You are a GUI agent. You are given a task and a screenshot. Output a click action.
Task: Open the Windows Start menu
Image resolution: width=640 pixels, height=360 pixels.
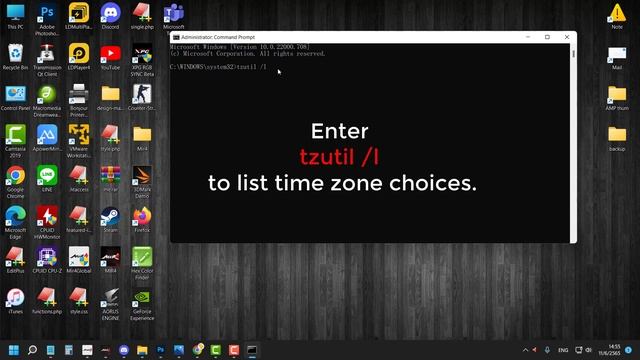14,350
